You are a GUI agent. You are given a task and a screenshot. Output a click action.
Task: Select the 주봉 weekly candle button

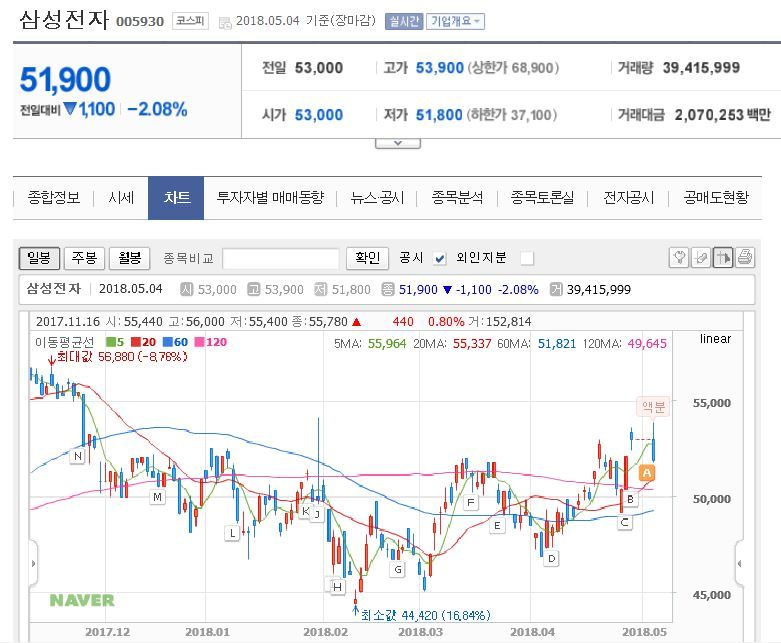84,258
